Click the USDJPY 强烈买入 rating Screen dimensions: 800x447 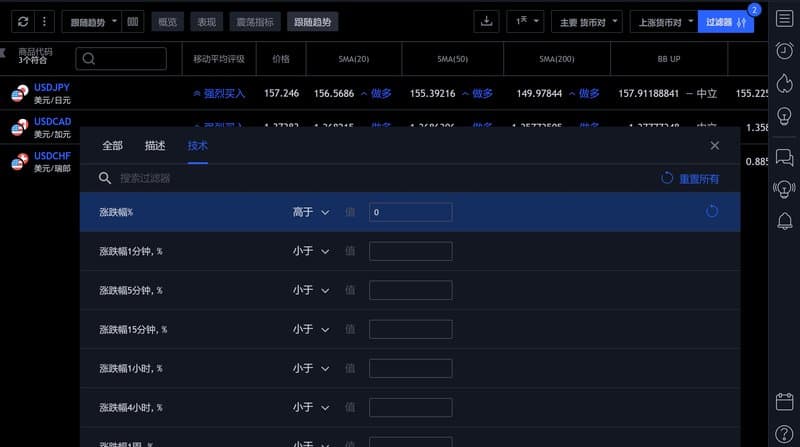[x=219, y=93]
